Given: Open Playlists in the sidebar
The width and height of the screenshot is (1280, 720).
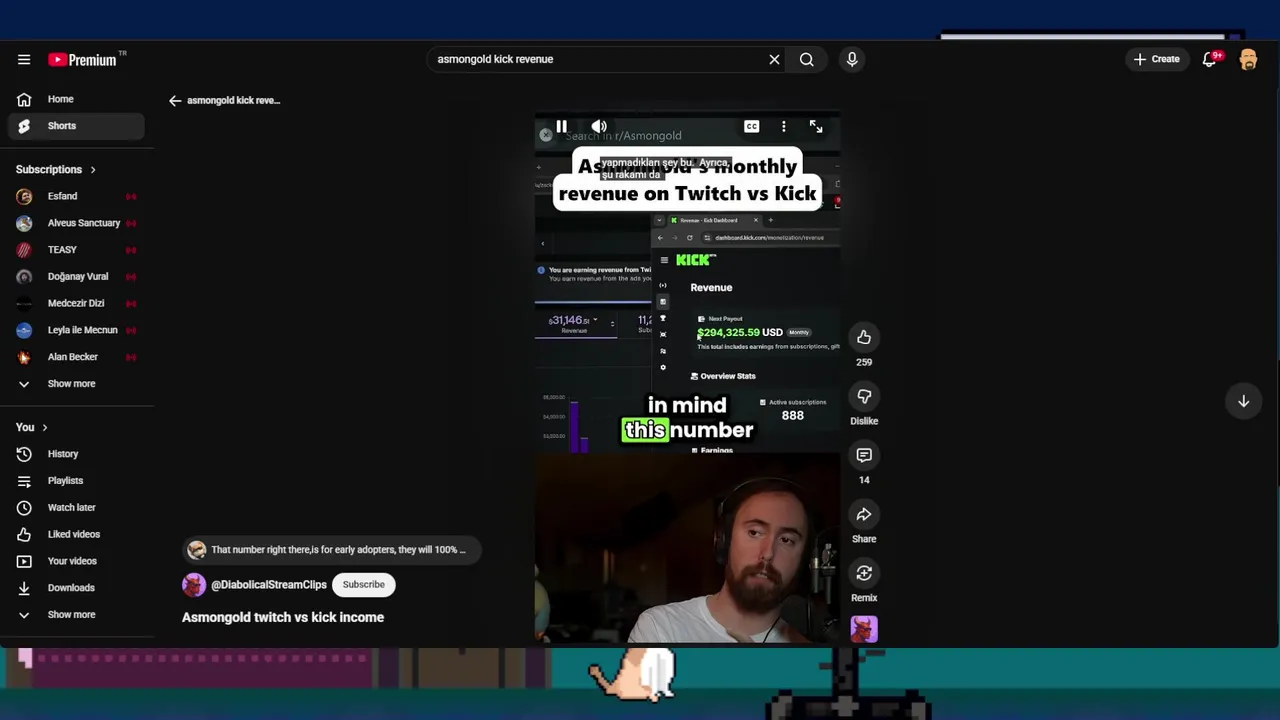Looking at the screenshot, I should (x=76, y=481).
